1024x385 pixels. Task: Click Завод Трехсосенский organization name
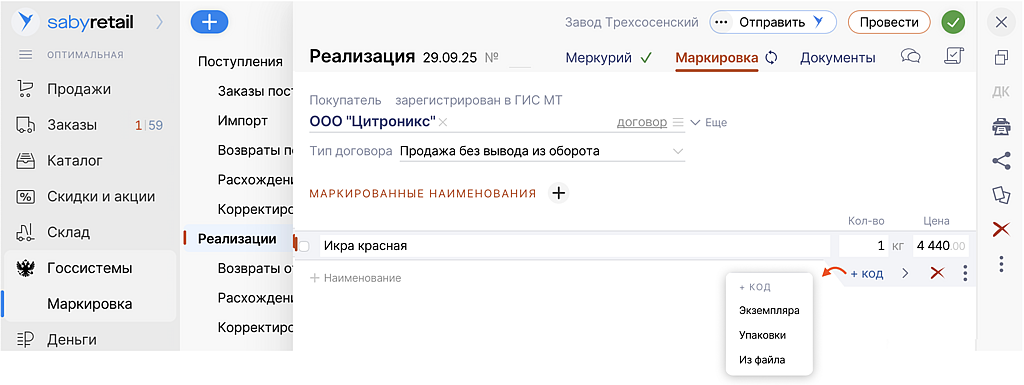point(632,22)
